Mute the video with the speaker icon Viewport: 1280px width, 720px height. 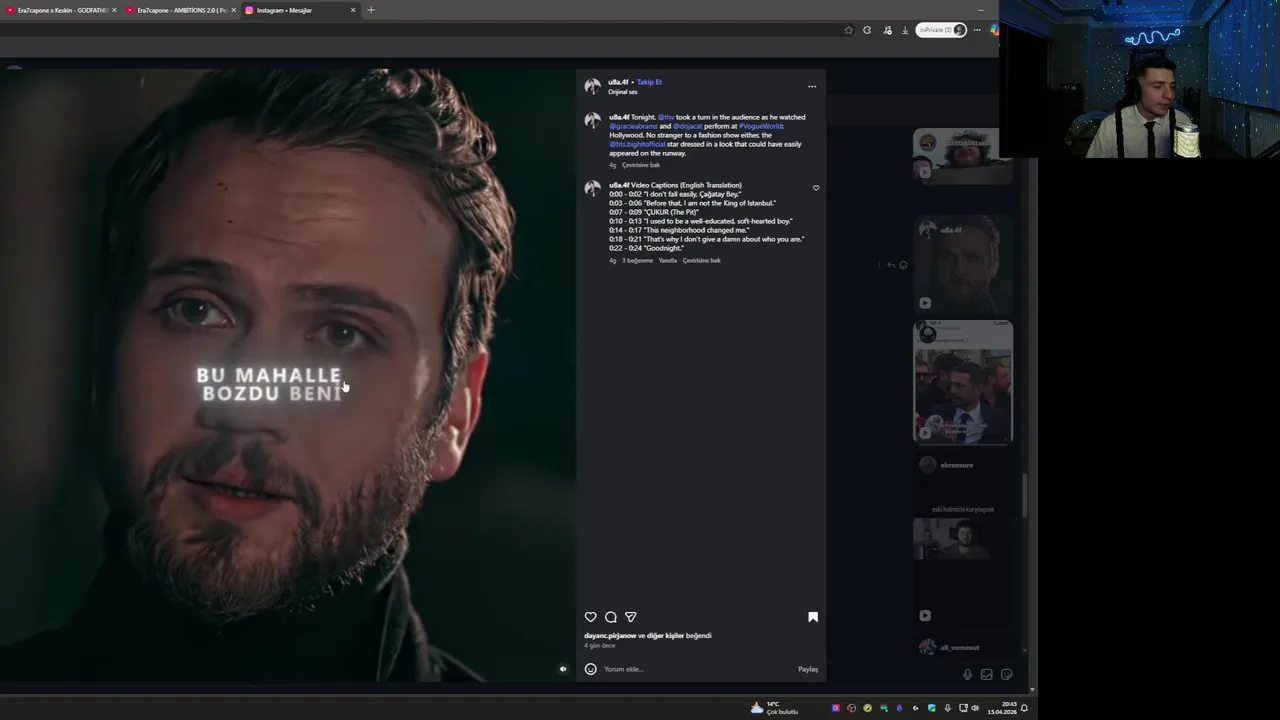tap(563, 669)
